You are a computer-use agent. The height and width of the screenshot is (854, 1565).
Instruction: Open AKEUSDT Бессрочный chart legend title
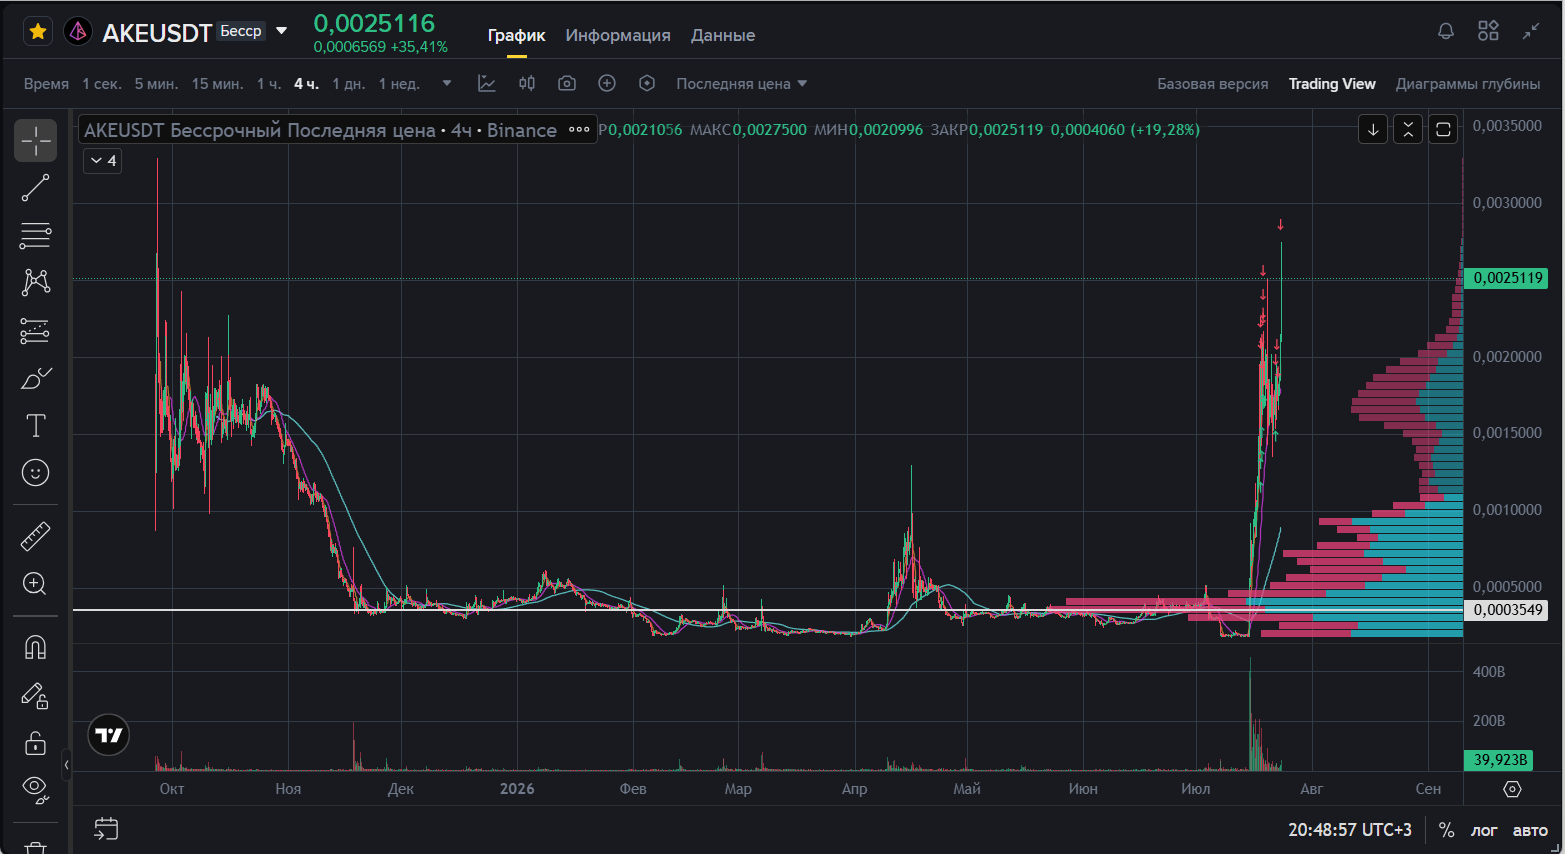click(x=320, y=130)
